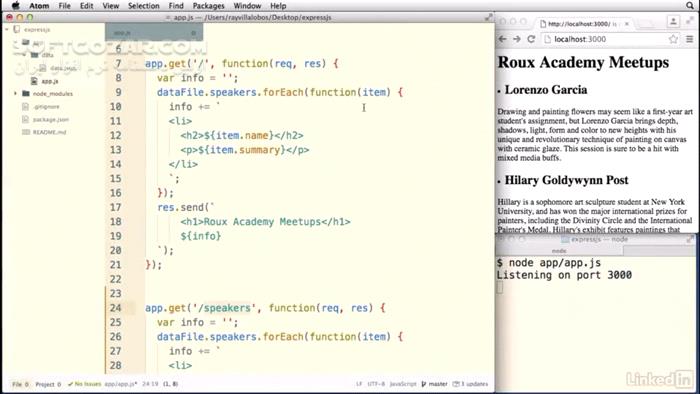The image size is (700, 394).
Task: Open the Edit menu
Action: point(87,6)
